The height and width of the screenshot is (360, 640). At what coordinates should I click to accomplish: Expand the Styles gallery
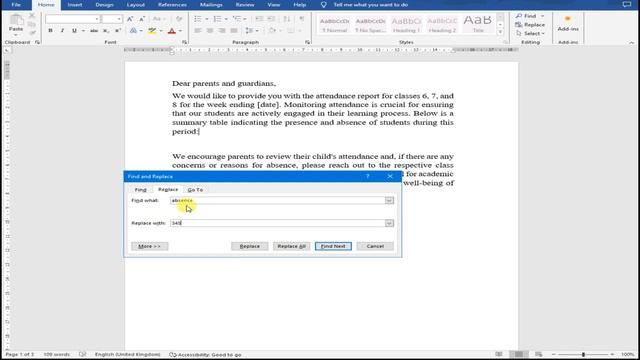[x=500, y=31]
